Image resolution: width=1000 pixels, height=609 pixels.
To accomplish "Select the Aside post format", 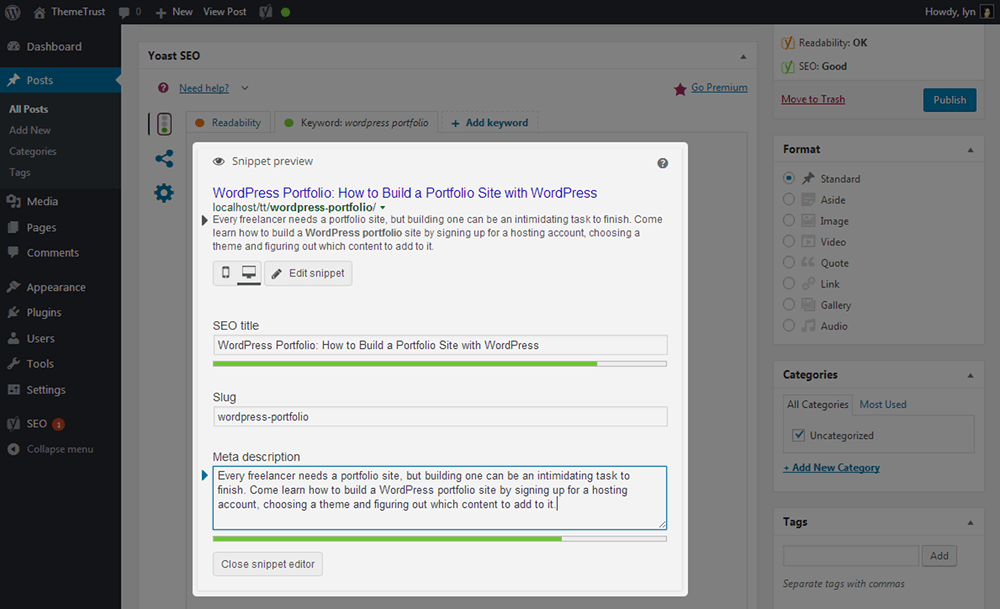I will (x=789, y=200).
